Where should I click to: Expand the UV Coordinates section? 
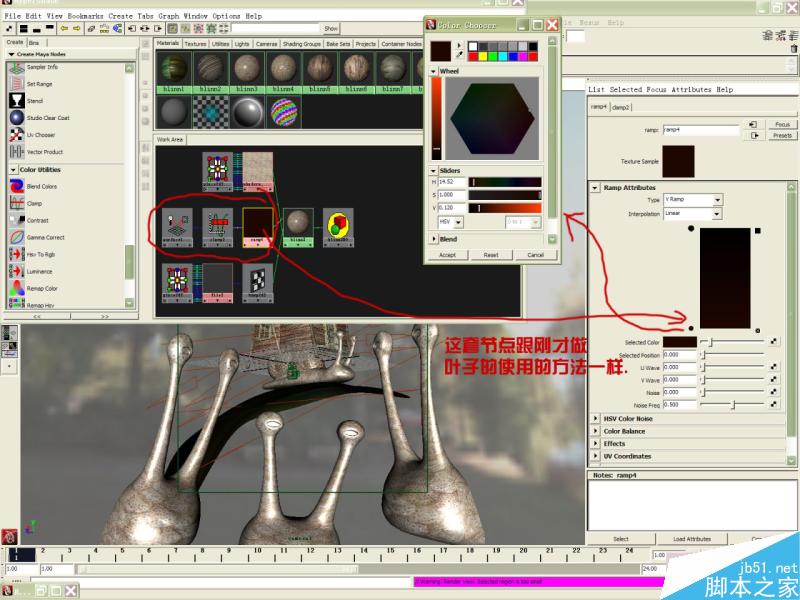(595, 456)
